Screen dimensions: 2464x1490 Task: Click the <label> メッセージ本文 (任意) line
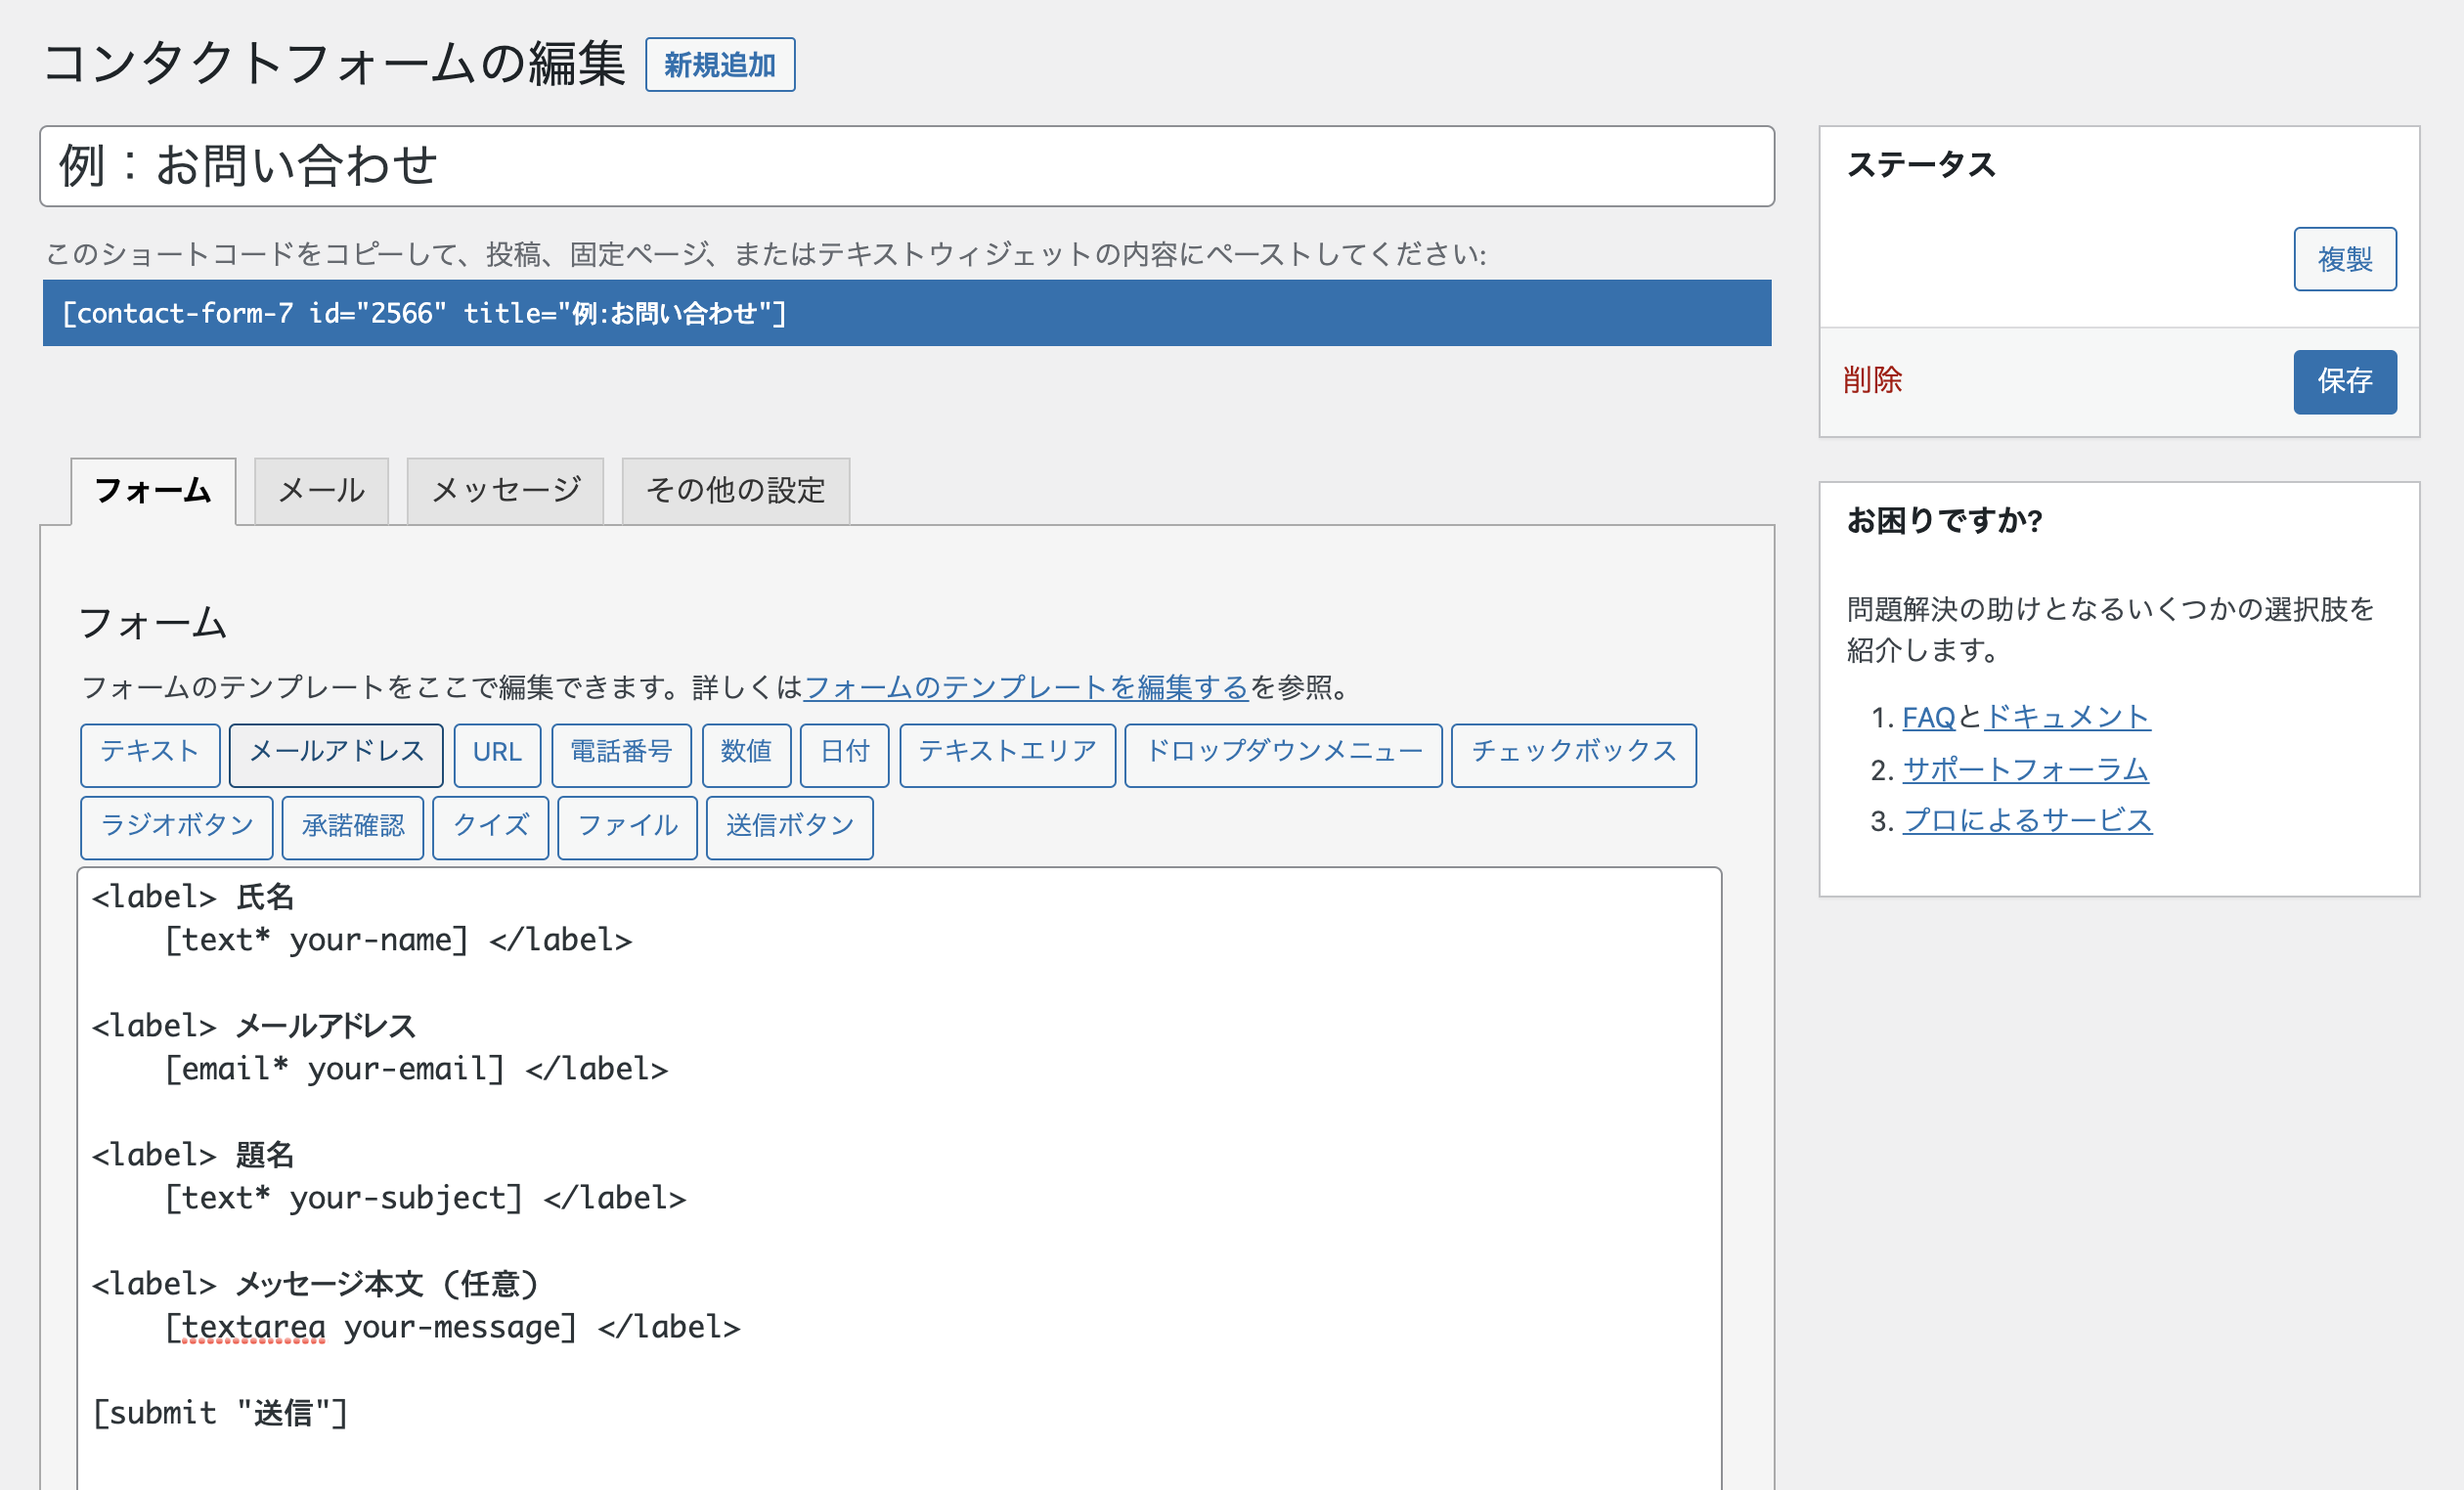point(315,1284)
